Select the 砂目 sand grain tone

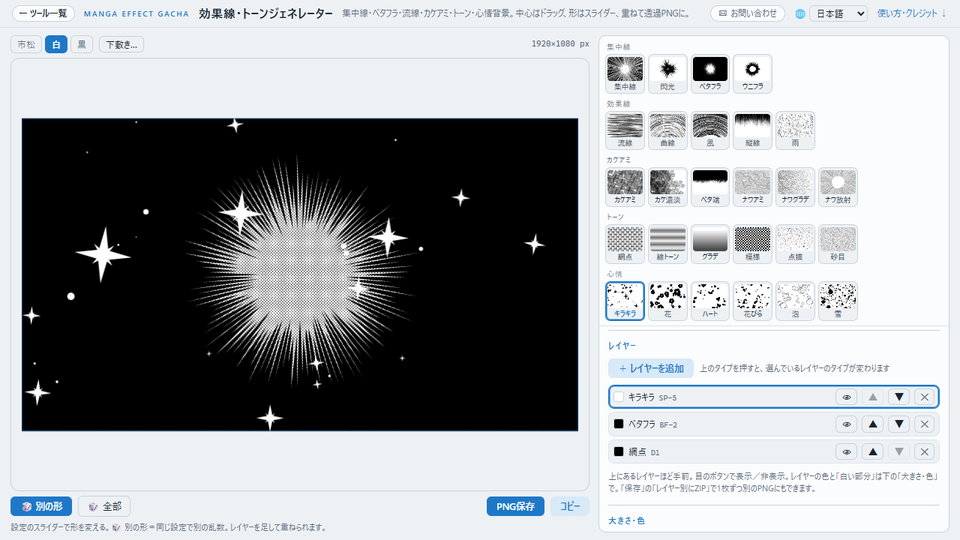(x=838, y=244)
